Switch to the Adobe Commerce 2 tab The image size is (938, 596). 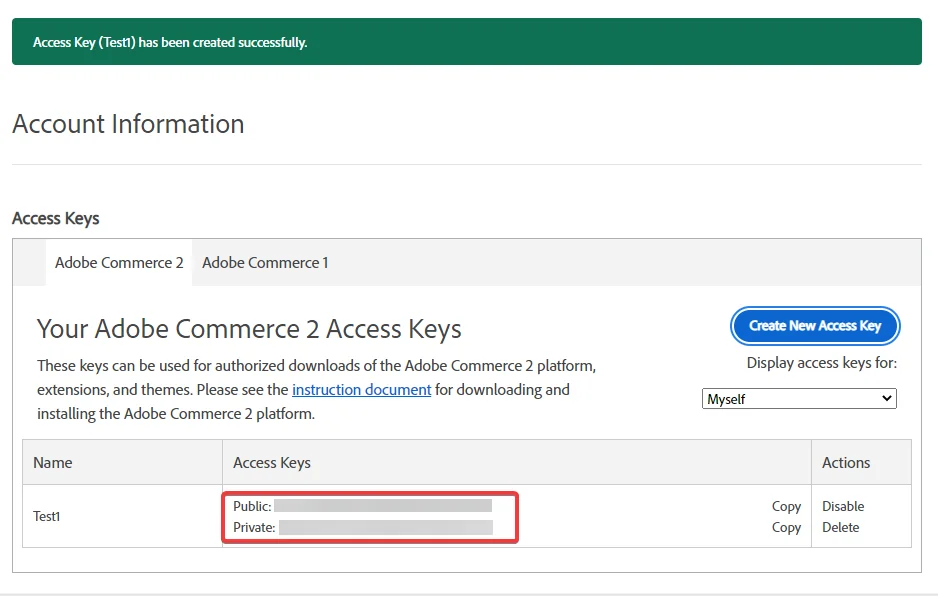(119, 263)
